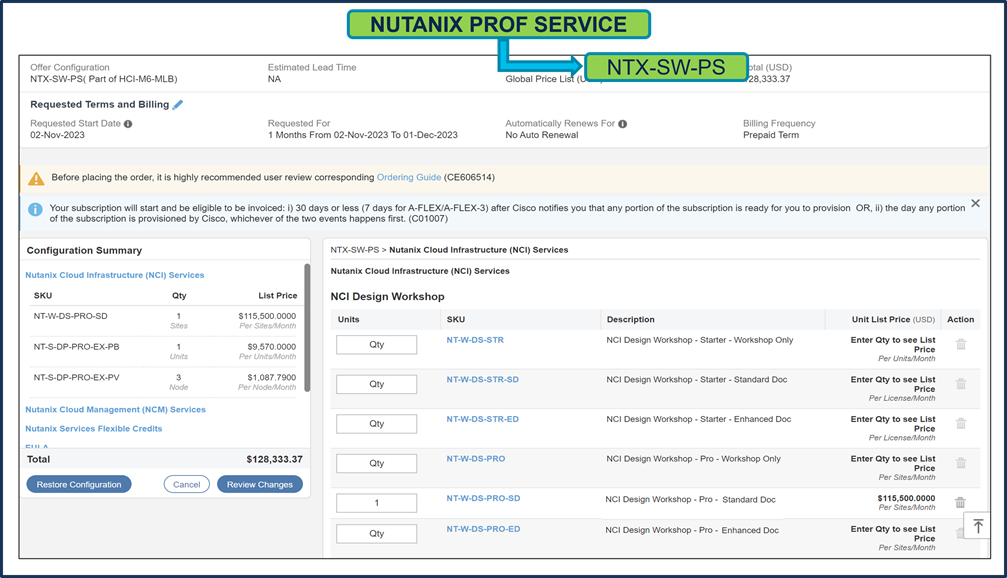The width and height of the screenshot is (1007, 578).
Task: Select NT-S-DP-PRO-EX-PV in Configuration Summary
Action: coord(76,378)
